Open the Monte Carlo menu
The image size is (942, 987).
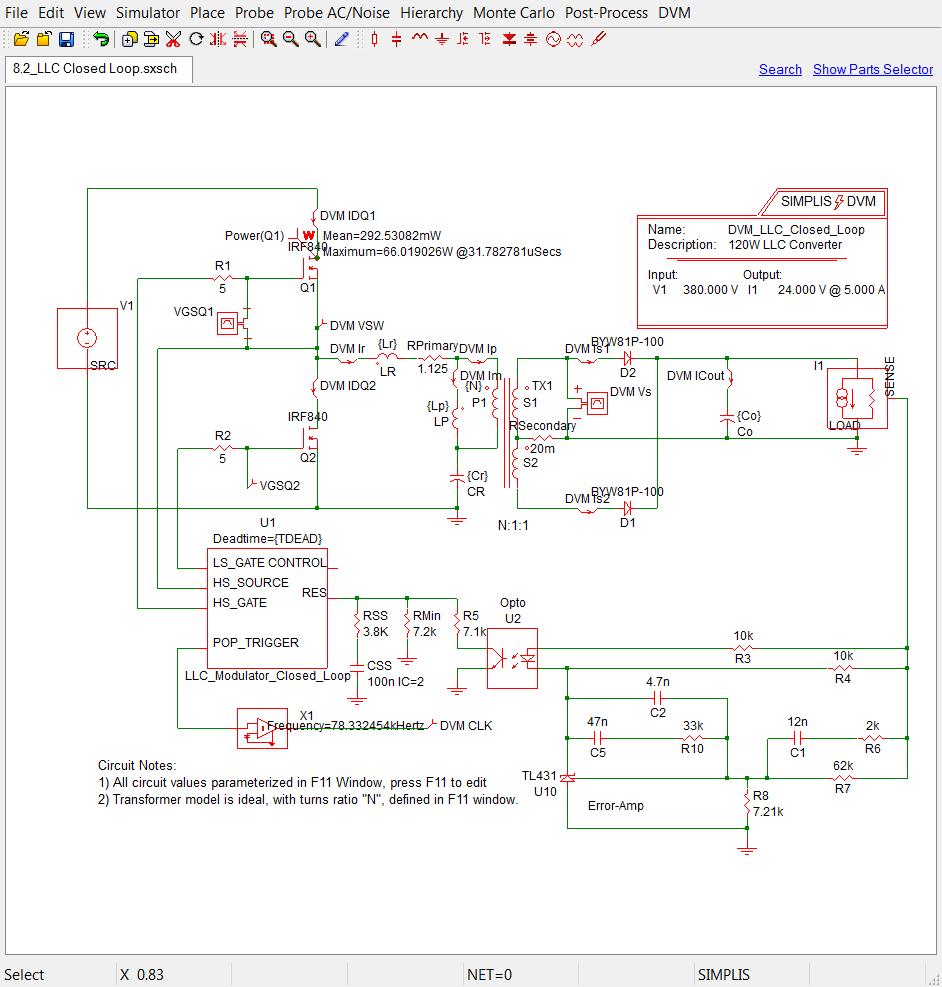[513, 13]
